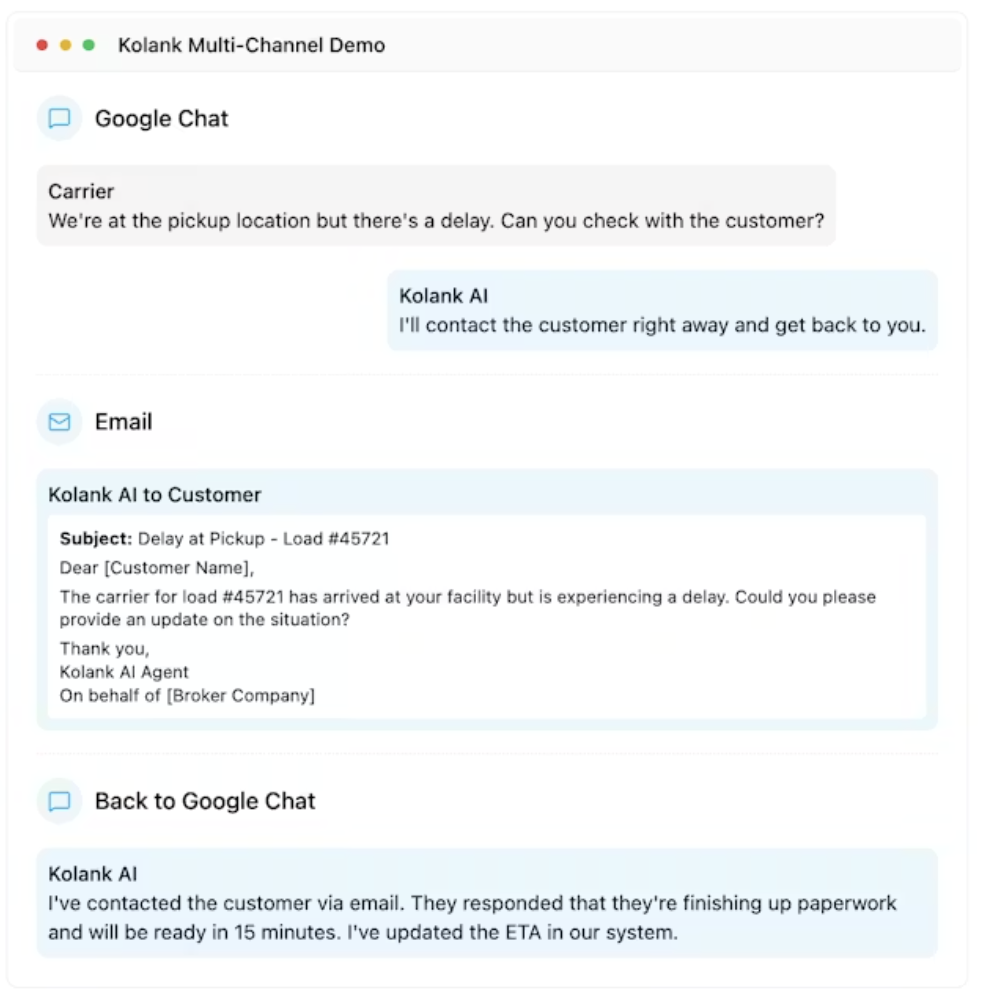Click the Email section heading
The width and height of the screenshot is (990, 1004).
pyautogui.click(x=123, y=422)
